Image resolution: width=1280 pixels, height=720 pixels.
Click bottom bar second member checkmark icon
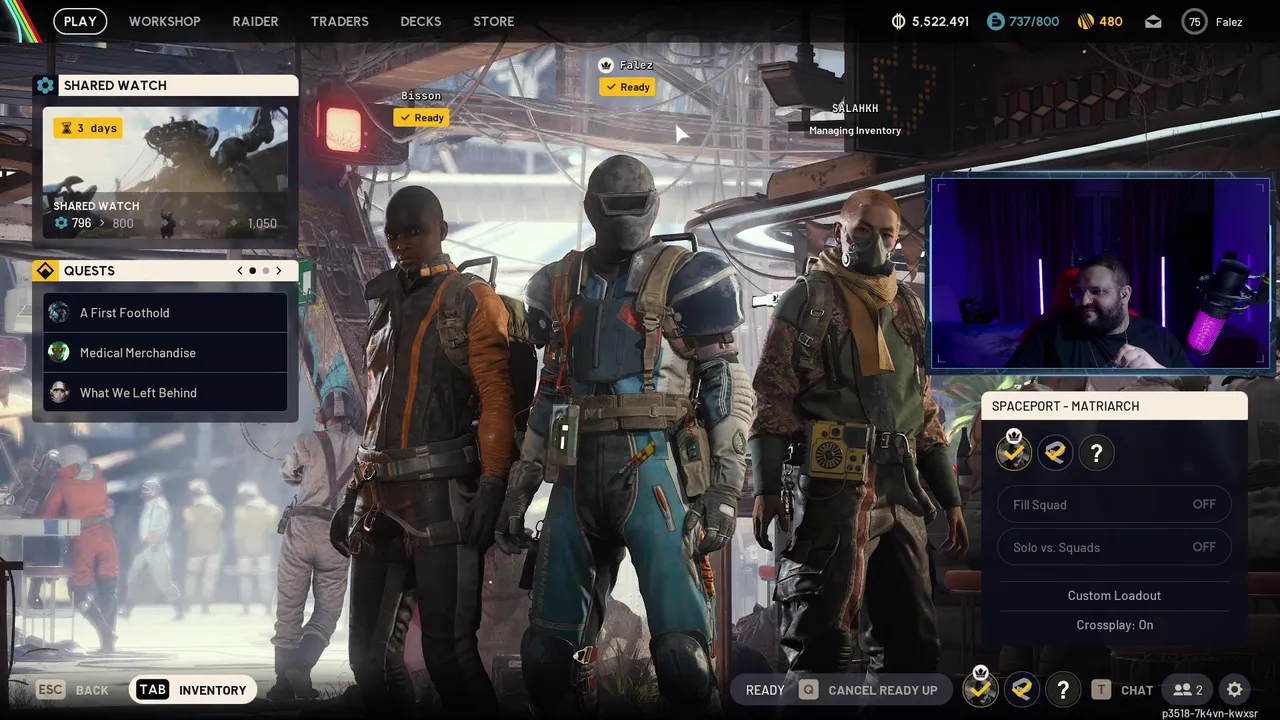pos(1021,689)
